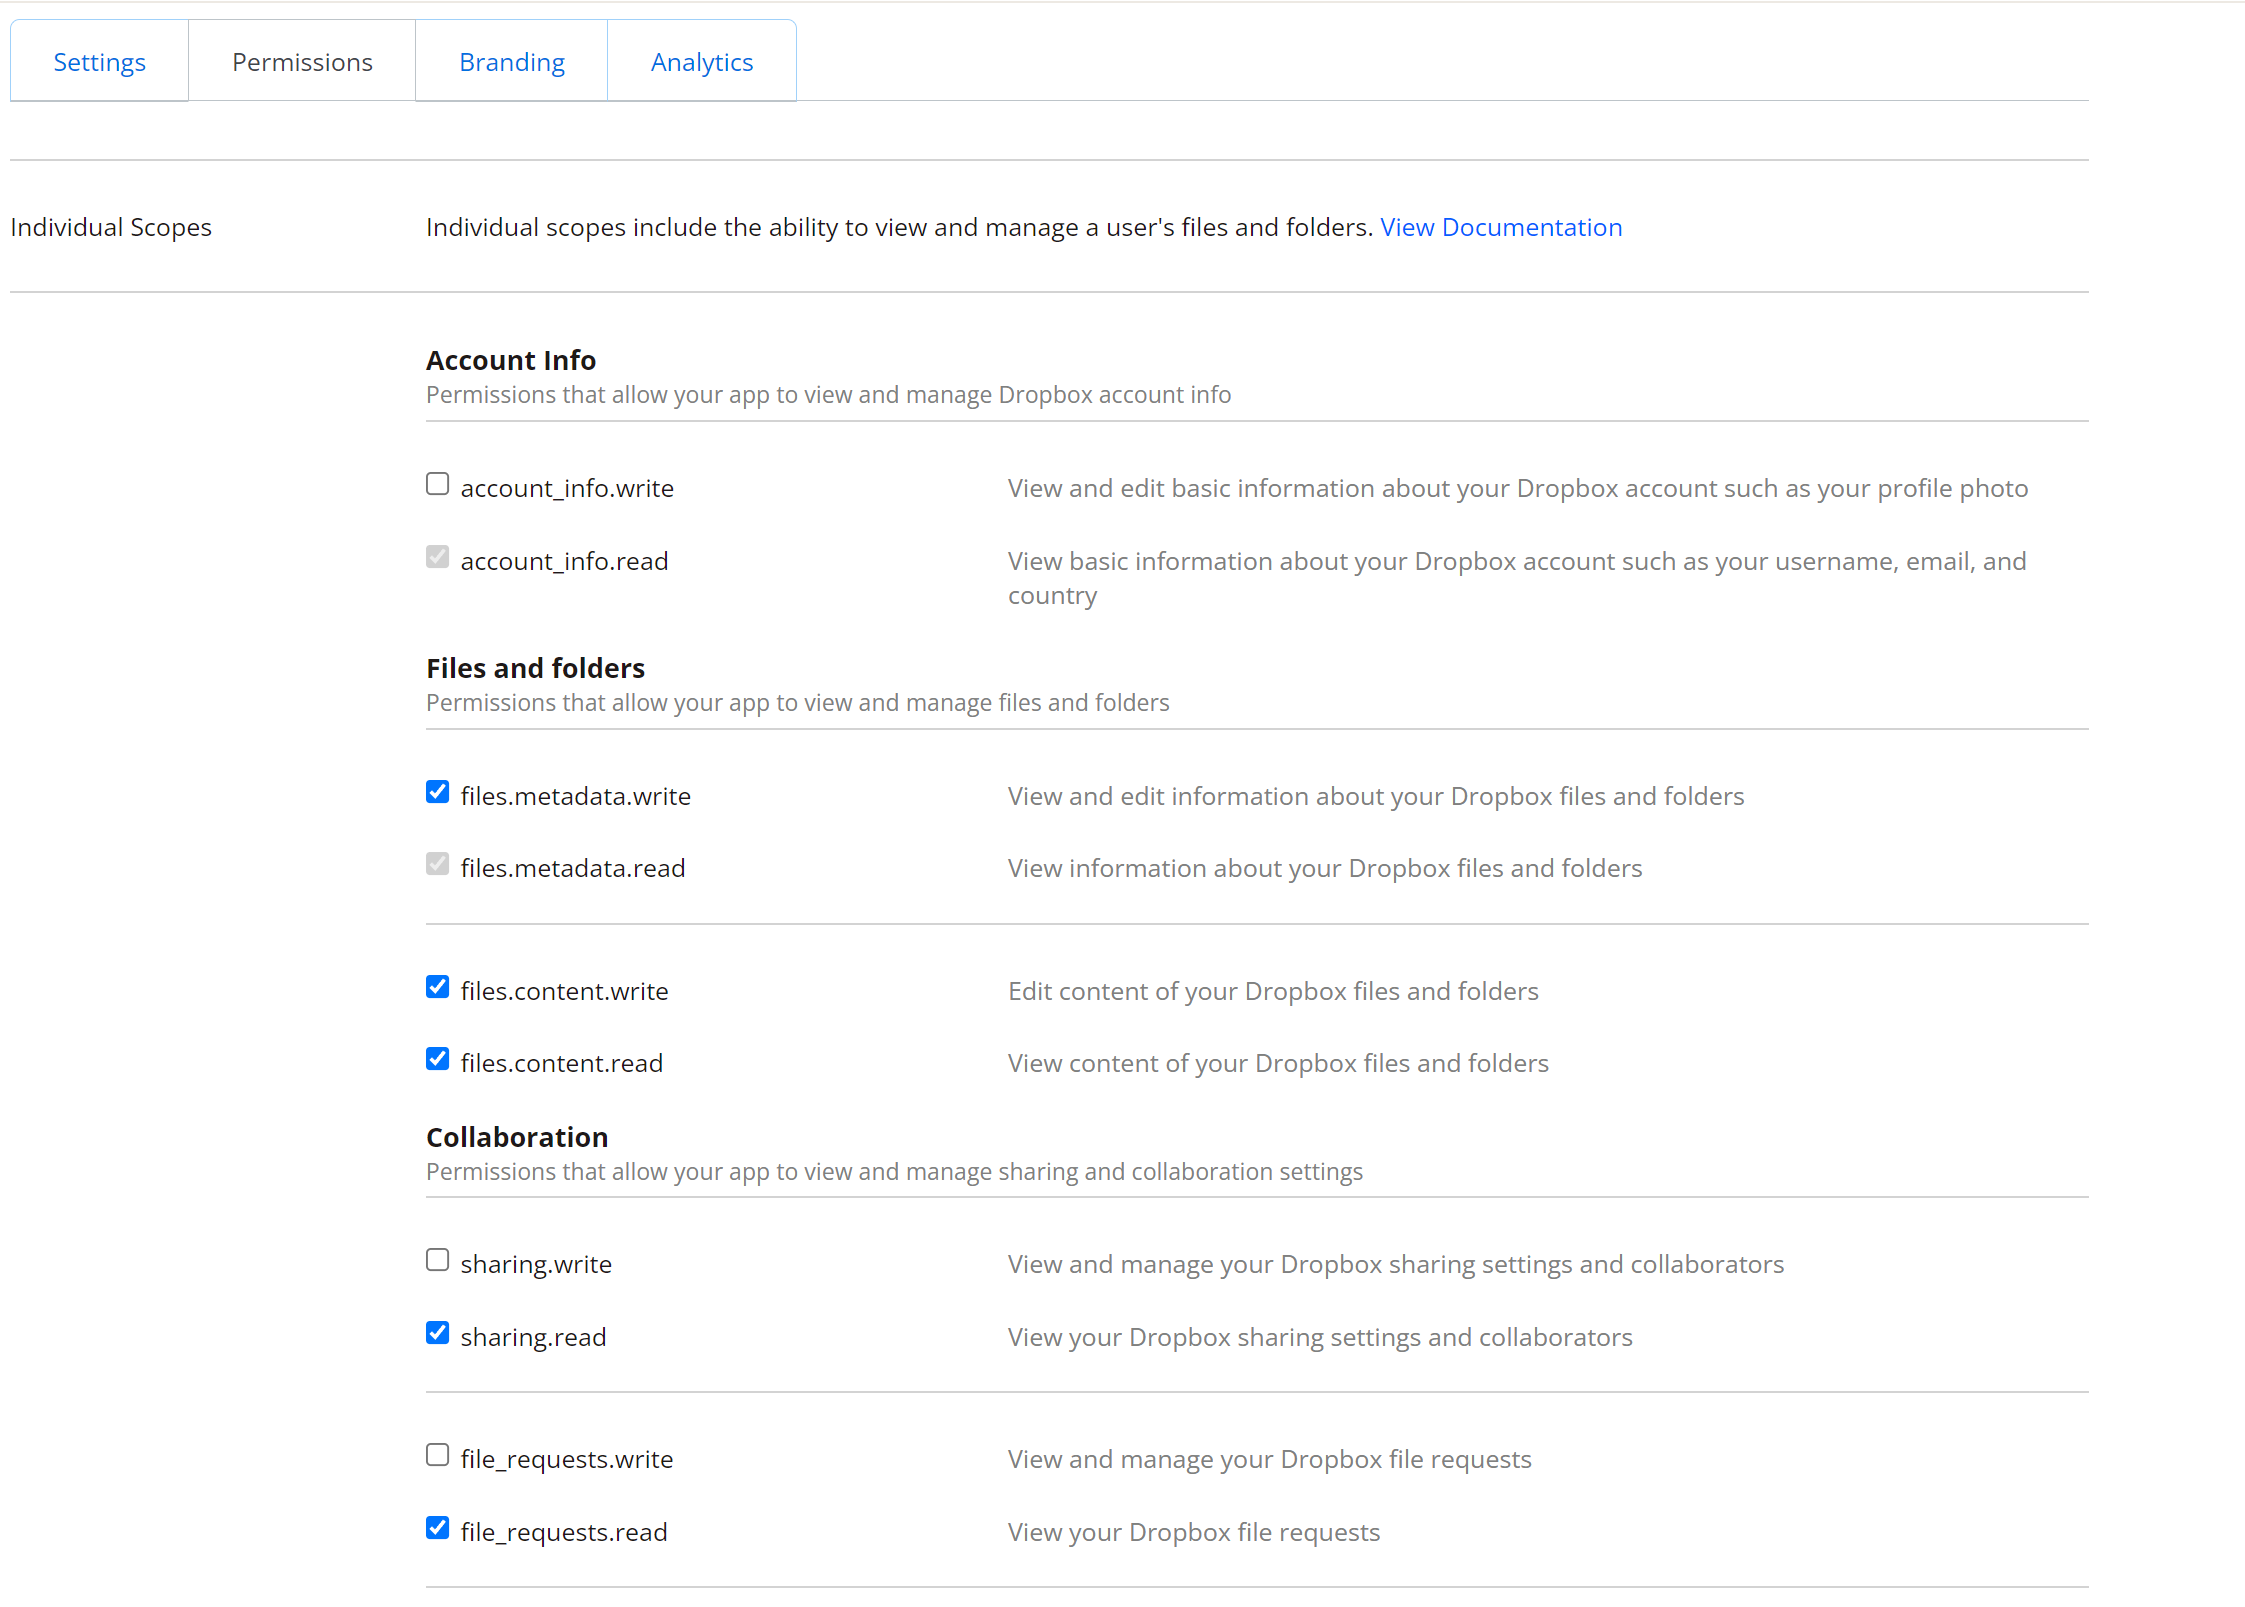2245x1607 pixels.
Task: Uncheck the file_requests.read checkbox
Action: (437, 1528)
